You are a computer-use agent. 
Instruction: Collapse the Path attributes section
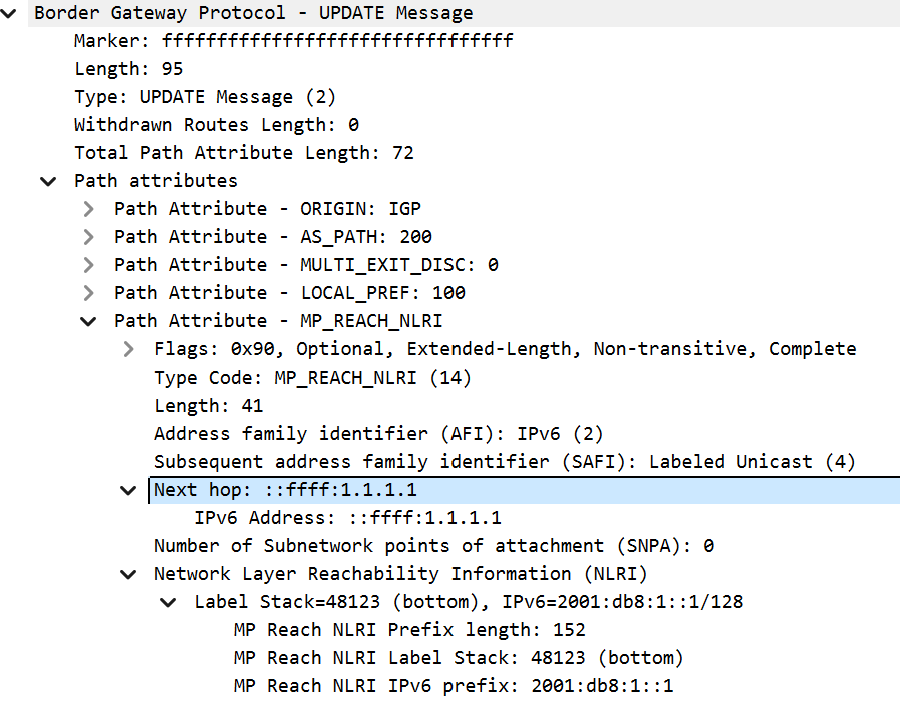(x=48, y=181)
